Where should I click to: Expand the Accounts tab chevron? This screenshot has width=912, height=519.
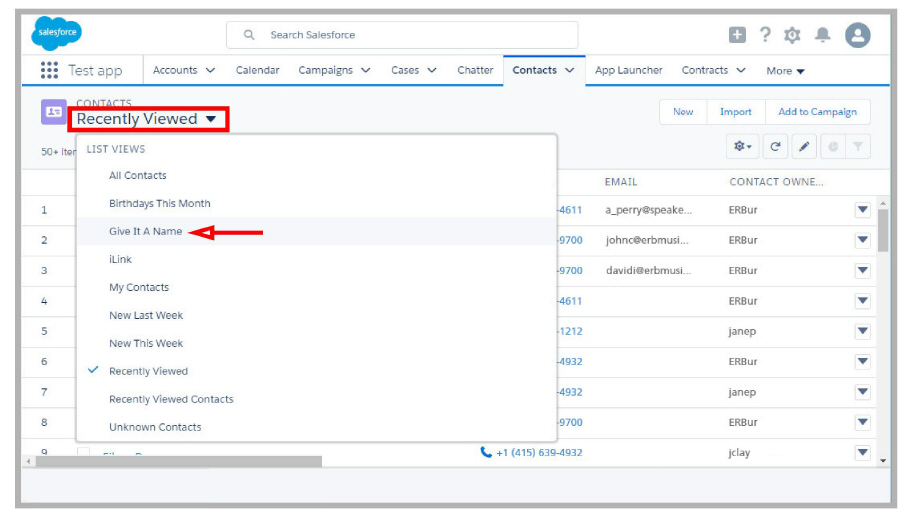coord(211,70)
